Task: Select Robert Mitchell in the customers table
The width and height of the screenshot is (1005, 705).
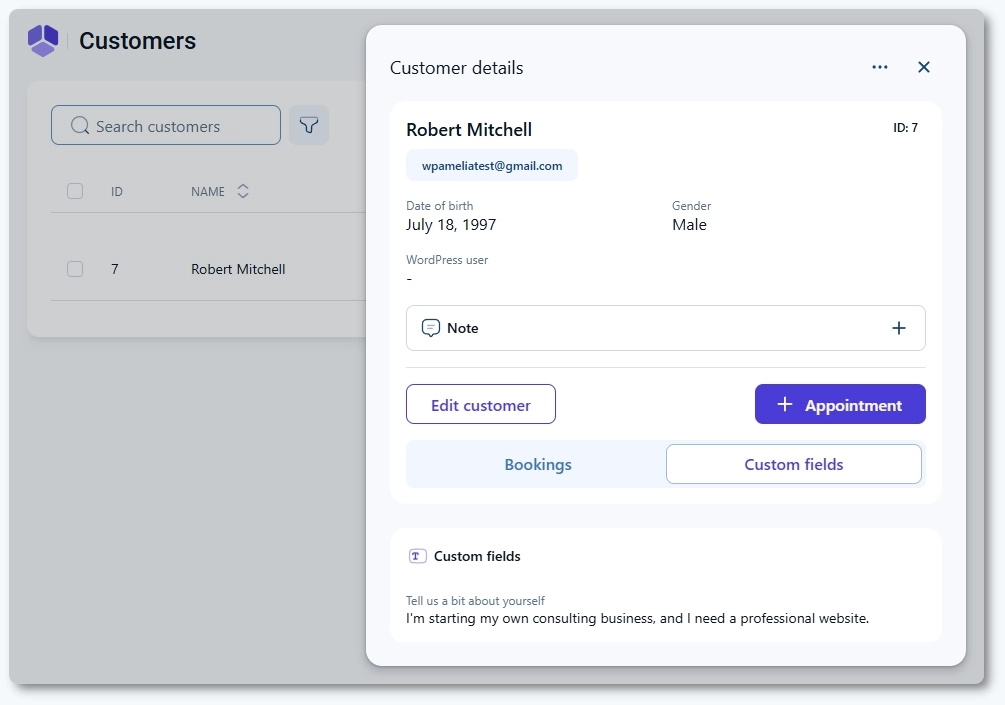Action: [238, 269]
